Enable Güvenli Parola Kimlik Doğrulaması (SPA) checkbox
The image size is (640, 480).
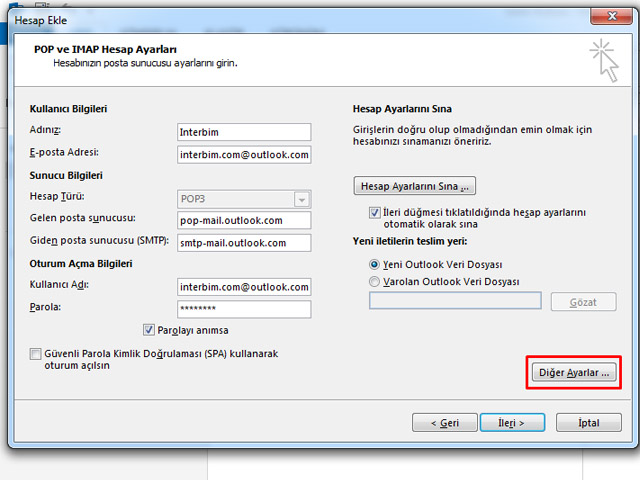[x=36, y=354]
